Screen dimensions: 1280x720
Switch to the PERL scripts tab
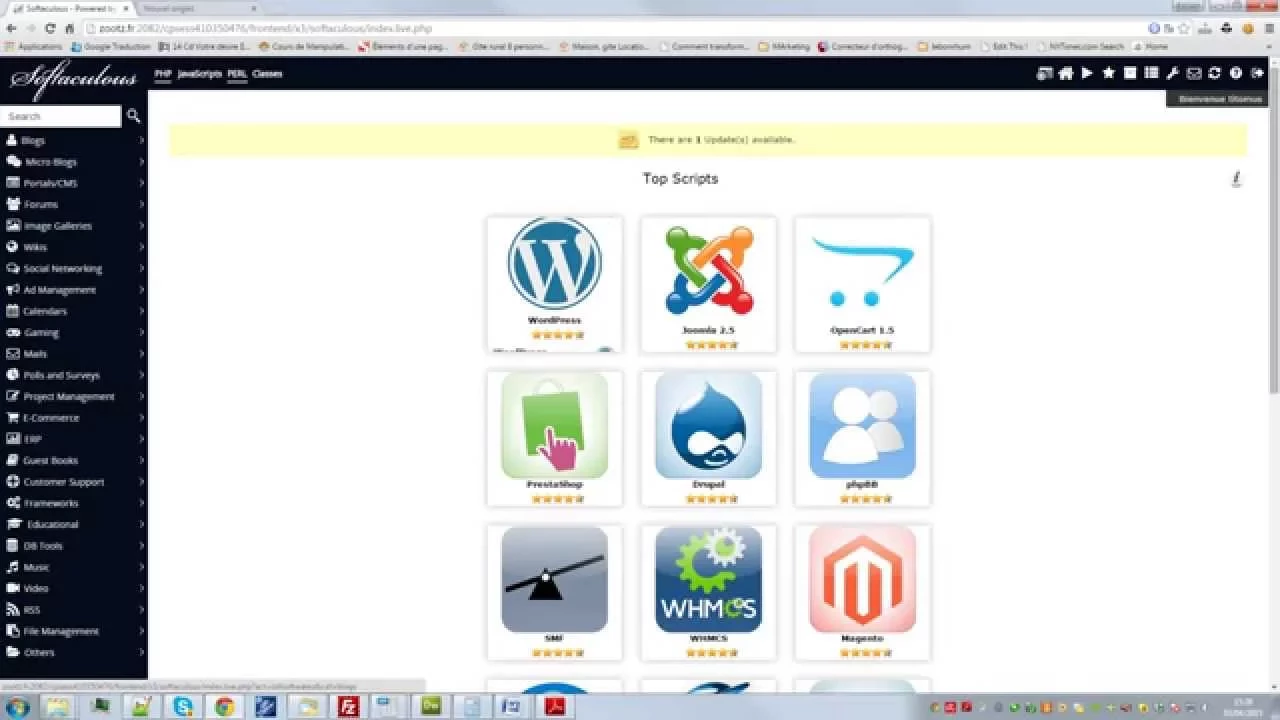(237, 74)
